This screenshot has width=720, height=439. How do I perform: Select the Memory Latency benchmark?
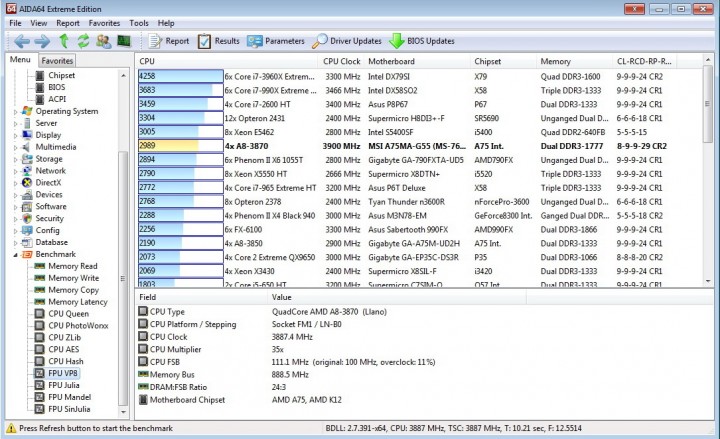click(78, 302)
